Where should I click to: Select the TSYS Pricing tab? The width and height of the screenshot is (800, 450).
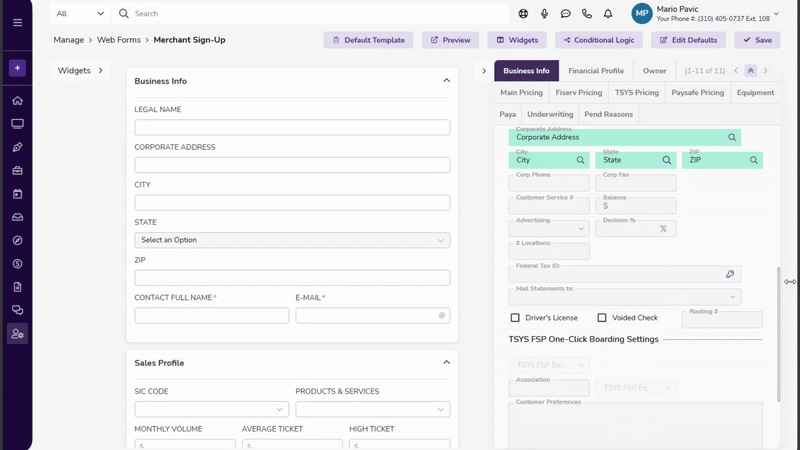(637, 93)
